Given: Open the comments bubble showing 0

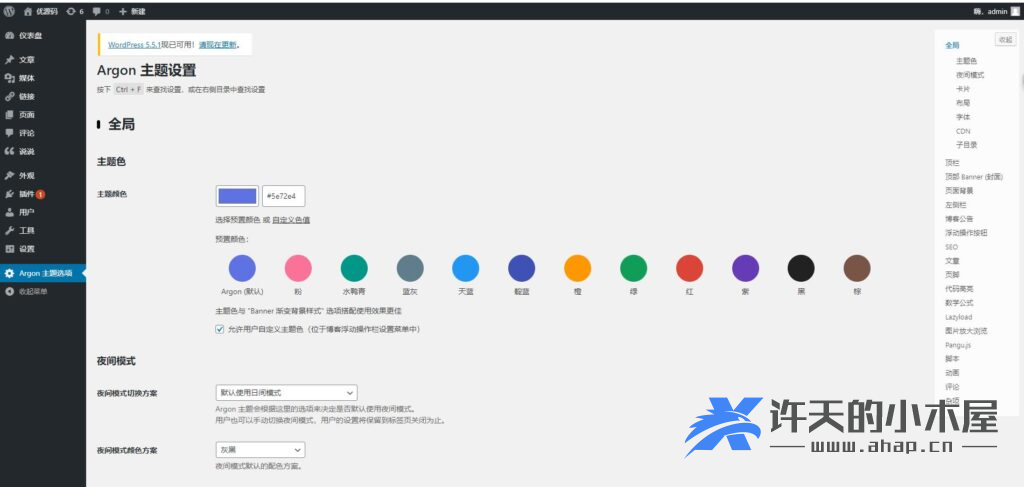Looking at the screenshot, I should pyautogui.click(x=101, y=11).
